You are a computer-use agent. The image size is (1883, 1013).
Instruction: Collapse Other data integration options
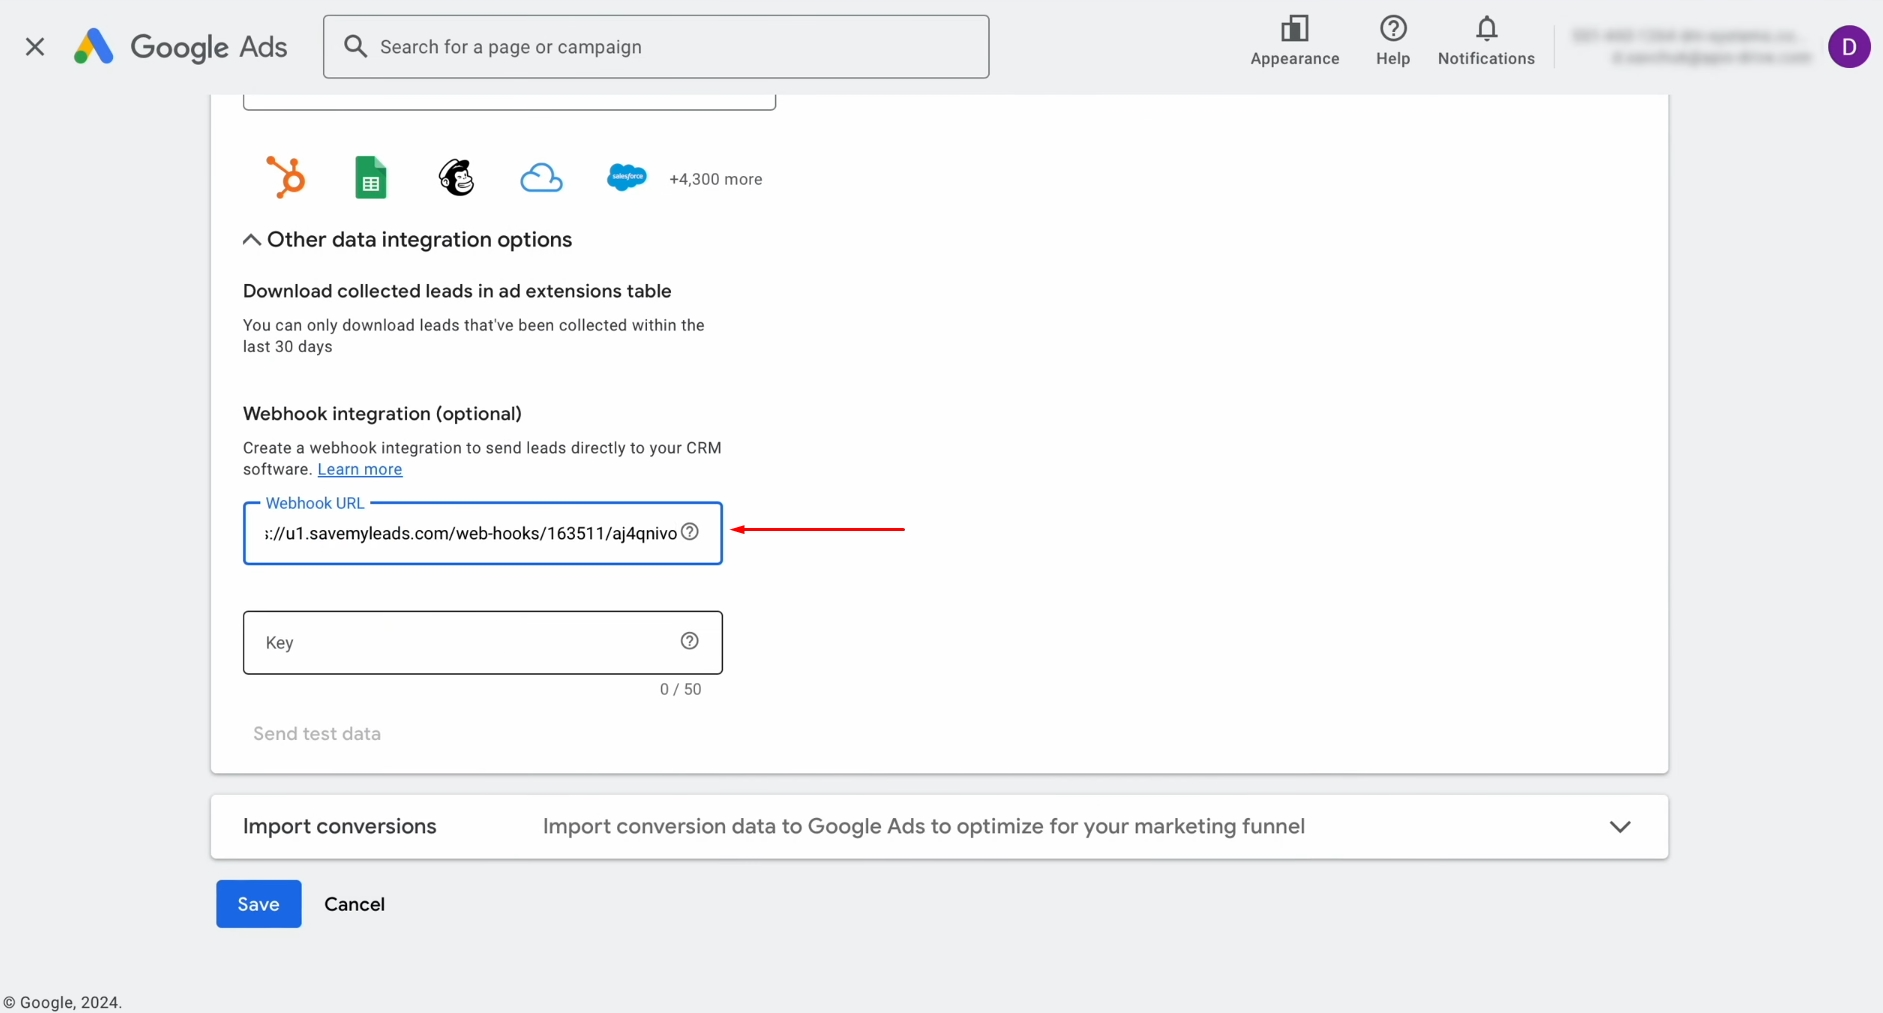tap(408, 240)
